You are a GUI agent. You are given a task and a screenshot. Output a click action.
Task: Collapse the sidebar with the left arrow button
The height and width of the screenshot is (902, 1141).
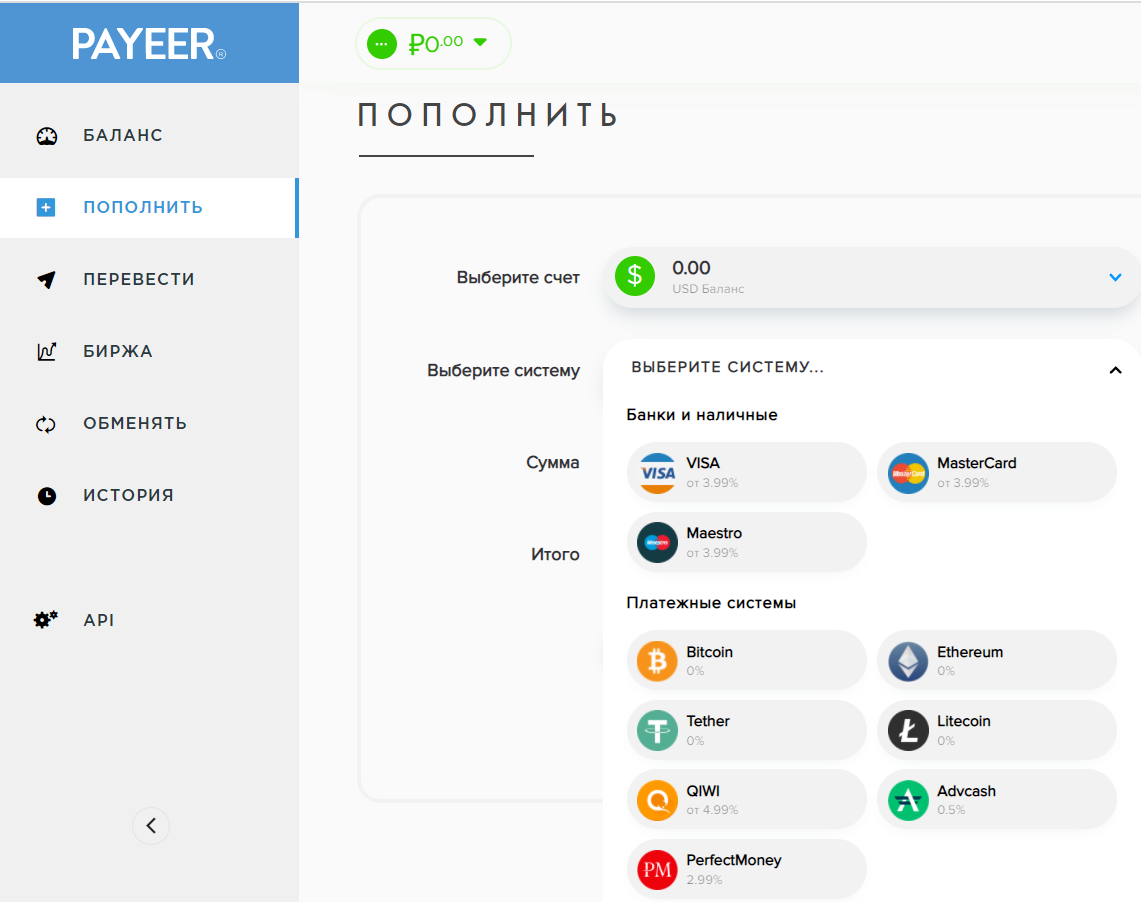(x=151, y=826)
